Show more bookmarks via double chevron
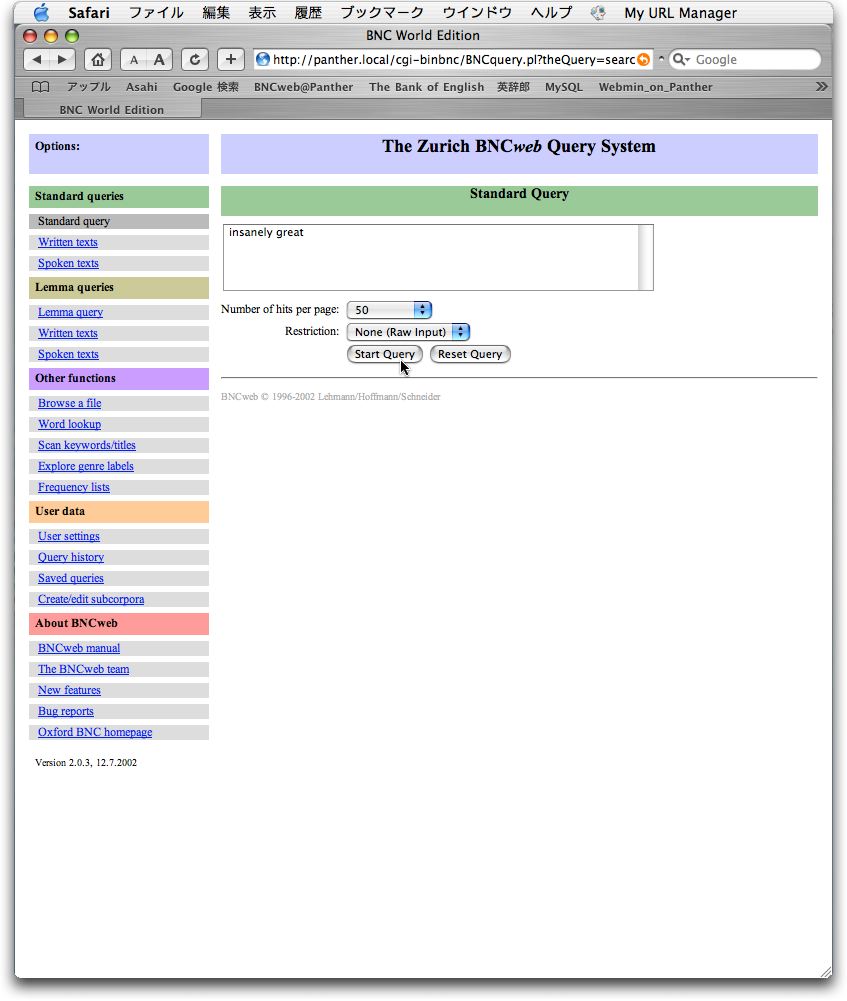 click(x=821, y=86)
